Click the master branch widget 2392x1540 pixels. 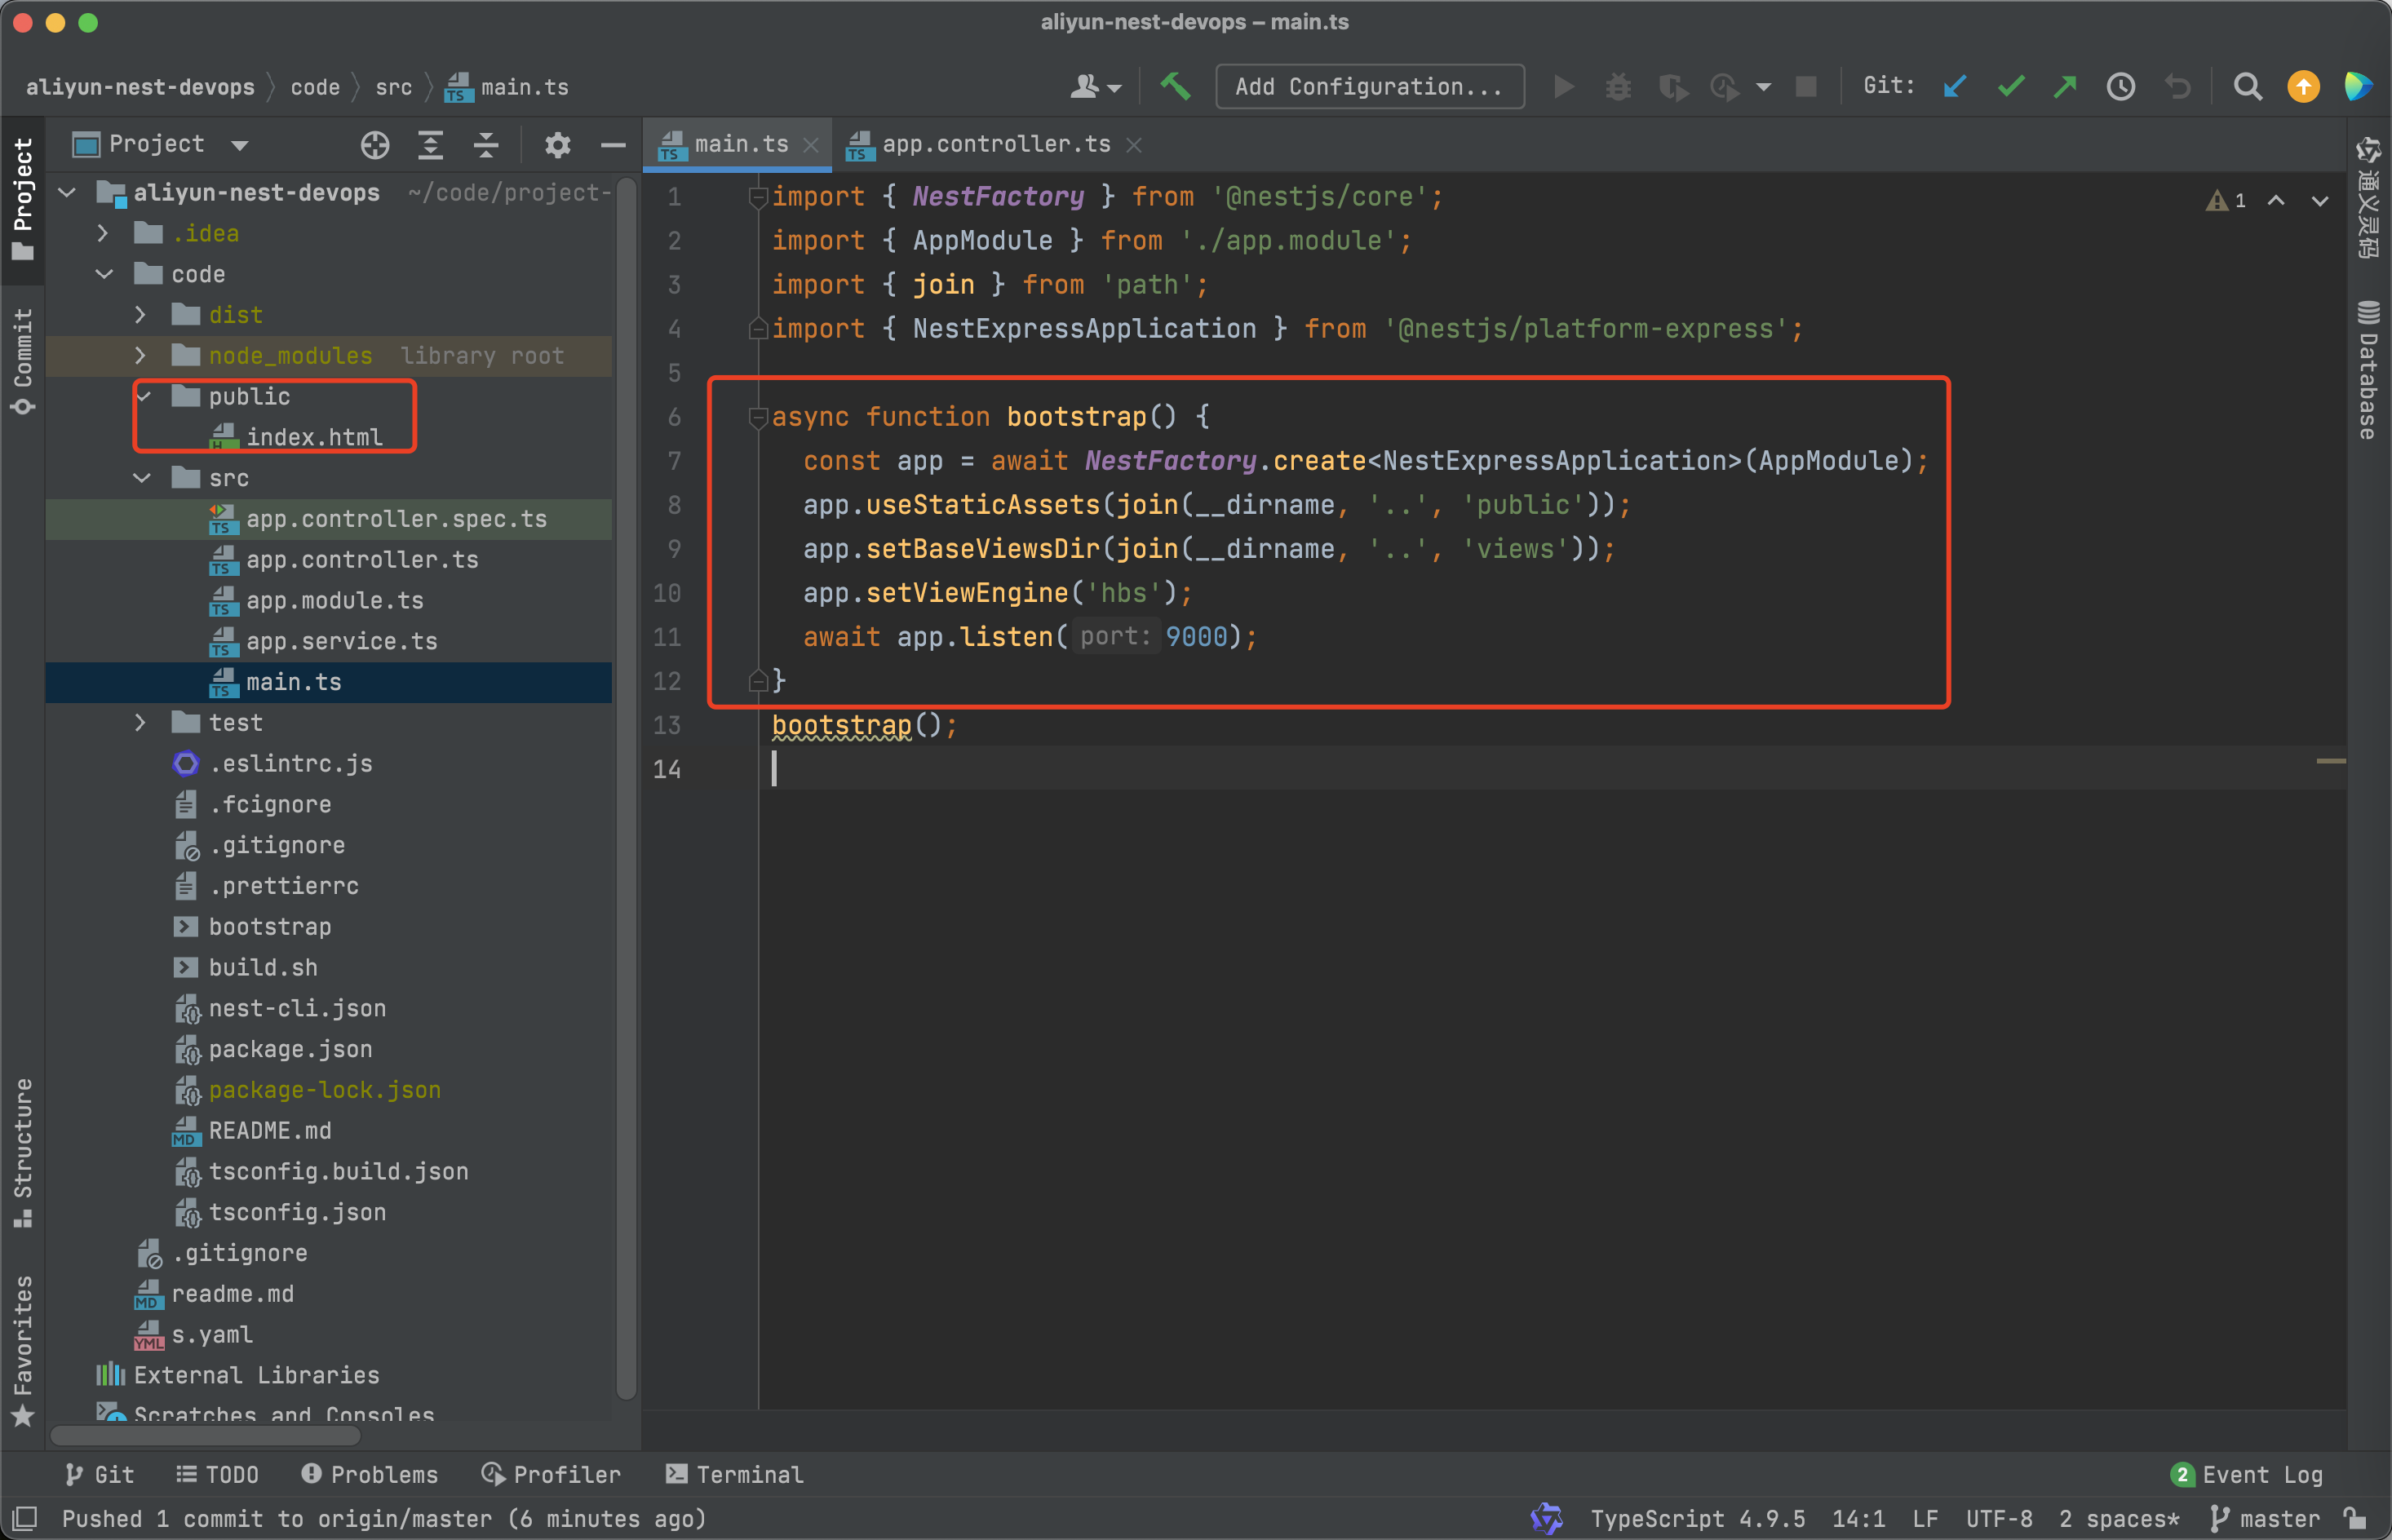pos(2265,1518)
